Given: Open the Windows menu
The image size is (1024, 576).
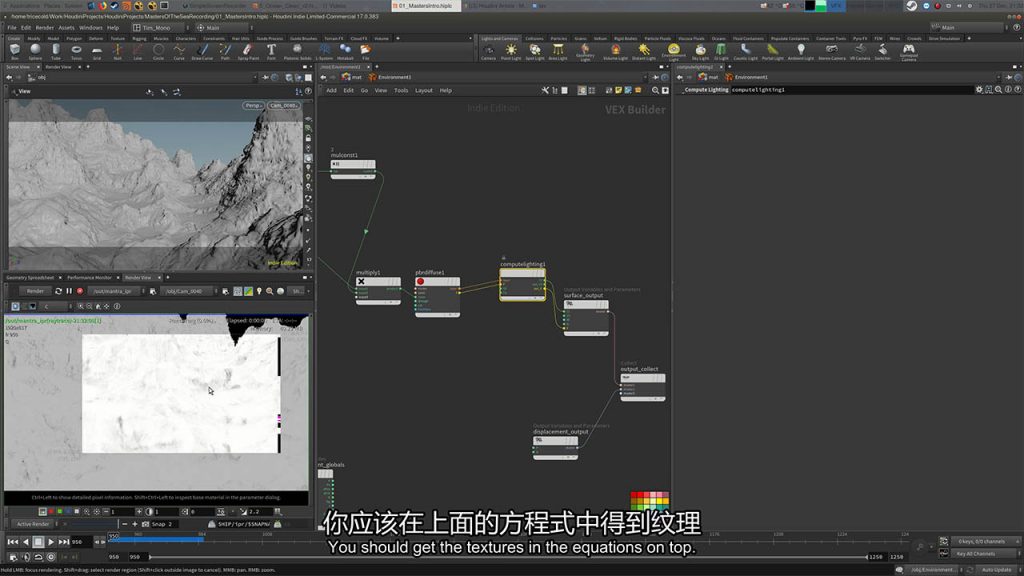Looking at the screenshot, I should [90, 28].
